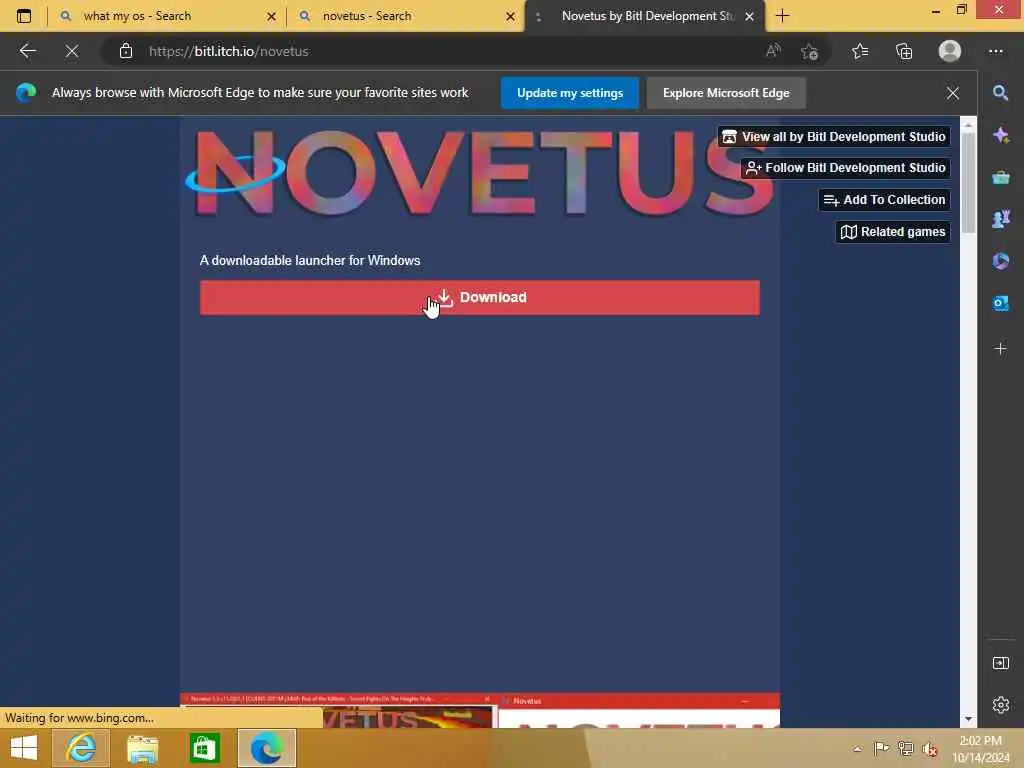Open volume speaker icon in tray

pos(930,748)
